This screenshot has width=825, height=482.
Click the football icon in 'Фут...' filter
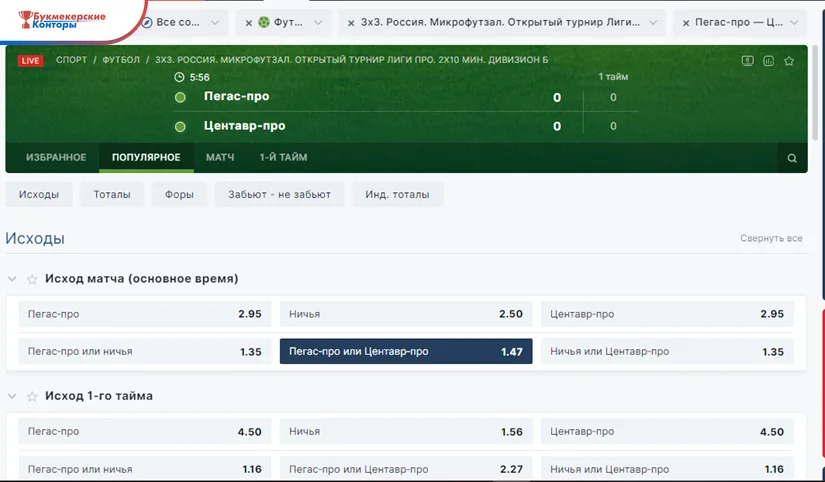tap(264, 23)
